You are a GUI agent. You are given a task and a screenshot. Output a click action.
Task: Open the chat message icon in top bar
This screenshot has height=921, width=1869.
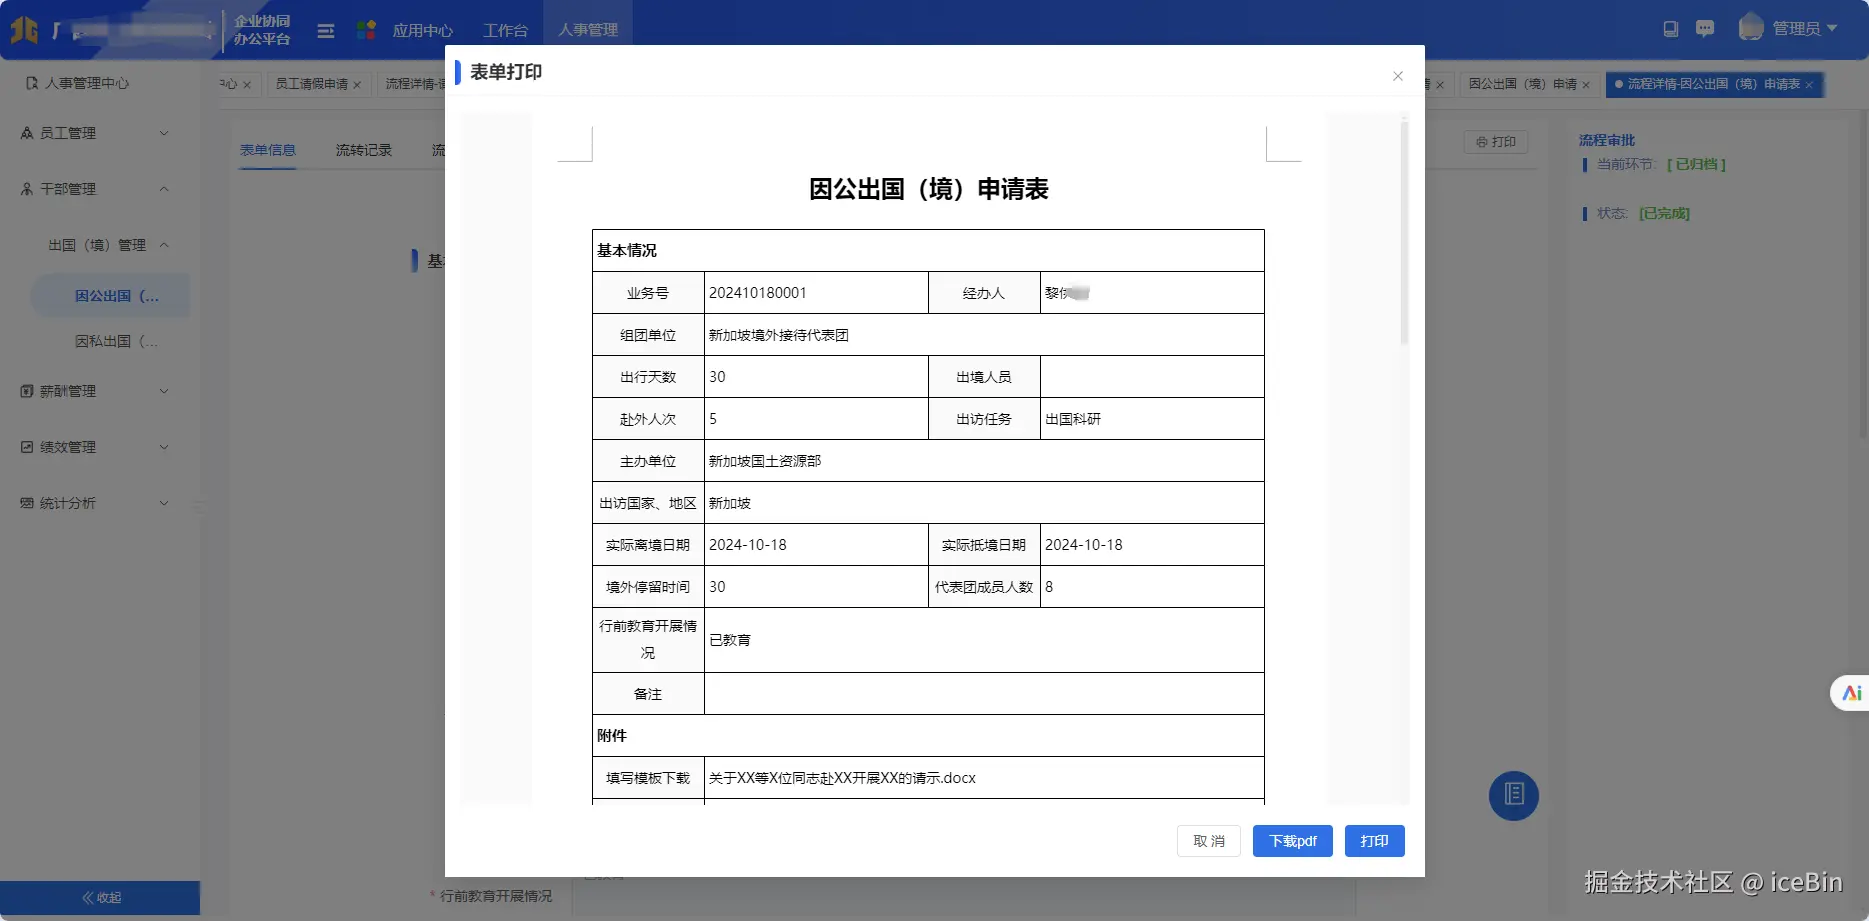(1705, 28)
